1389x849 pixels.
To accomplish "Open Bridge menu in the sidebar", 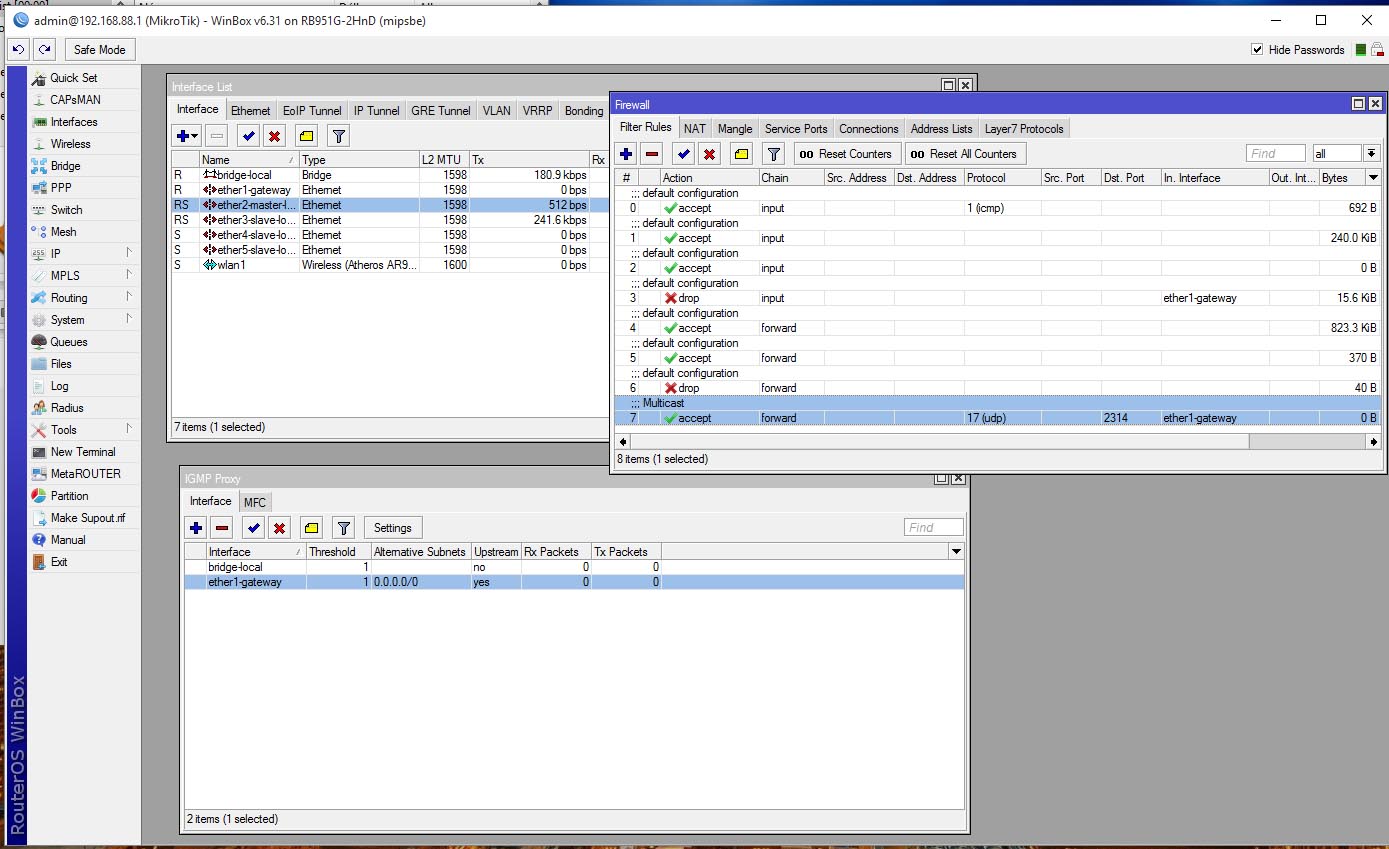I will click(65, 166).
